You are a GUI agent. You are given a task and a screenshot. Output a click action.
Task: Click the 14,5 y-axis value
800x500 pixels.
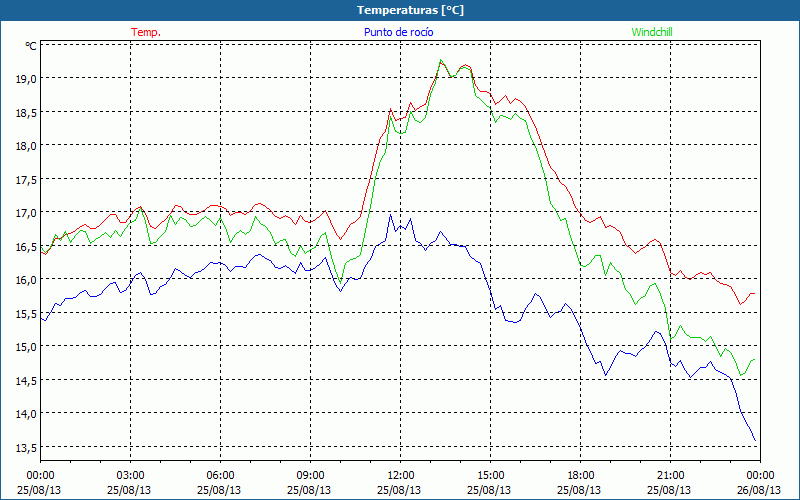click(26, 380)
